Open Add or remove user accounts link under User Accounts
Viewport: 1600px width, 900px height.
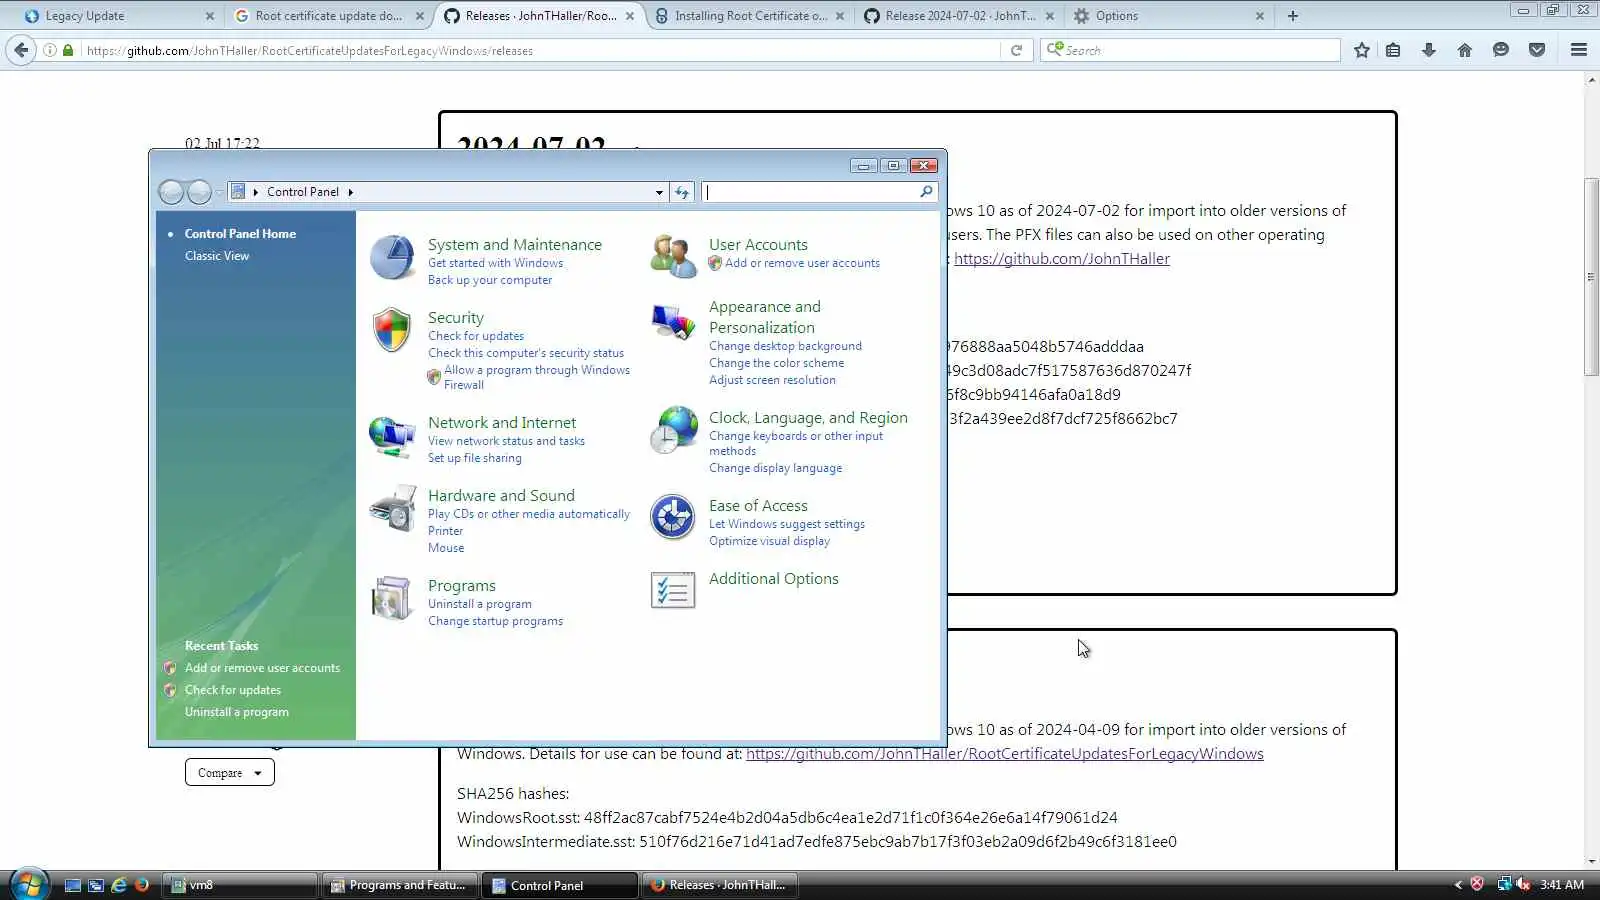pyautogui.click(x=802, y=263)
